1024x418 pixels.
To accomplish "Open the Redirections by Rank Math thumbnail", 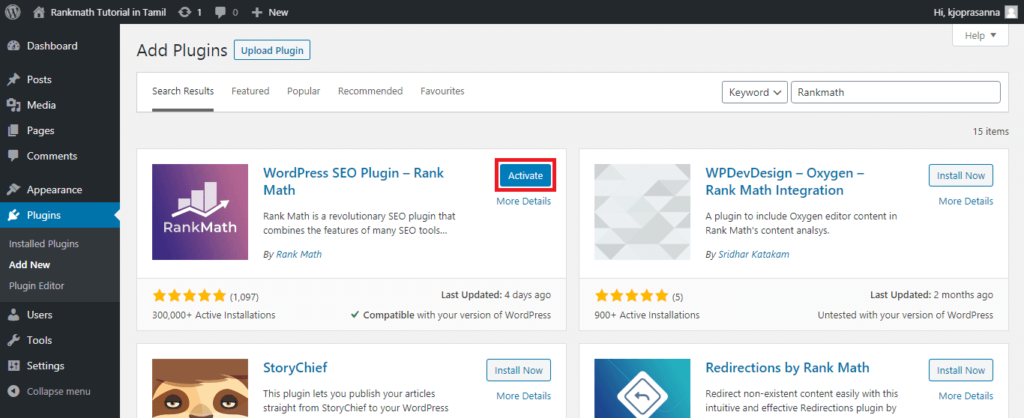I will click(x=643, y=388).
